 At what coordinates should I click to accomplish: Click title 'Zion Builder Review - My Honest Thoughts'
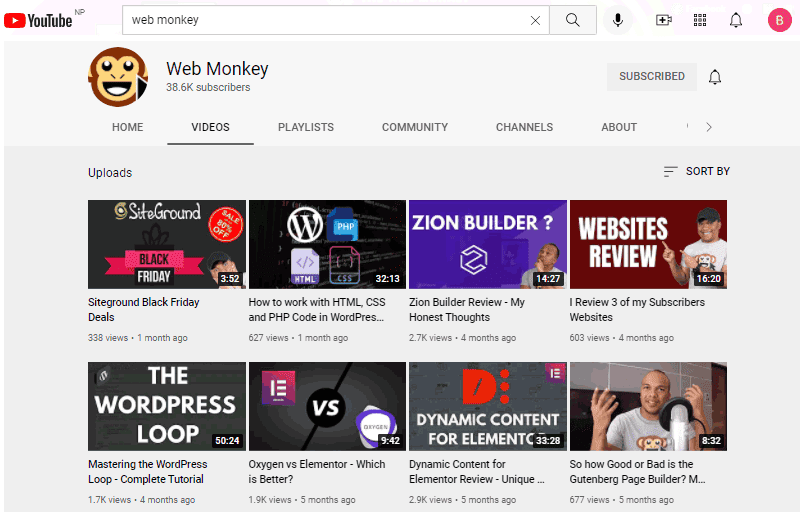point(467,310)
